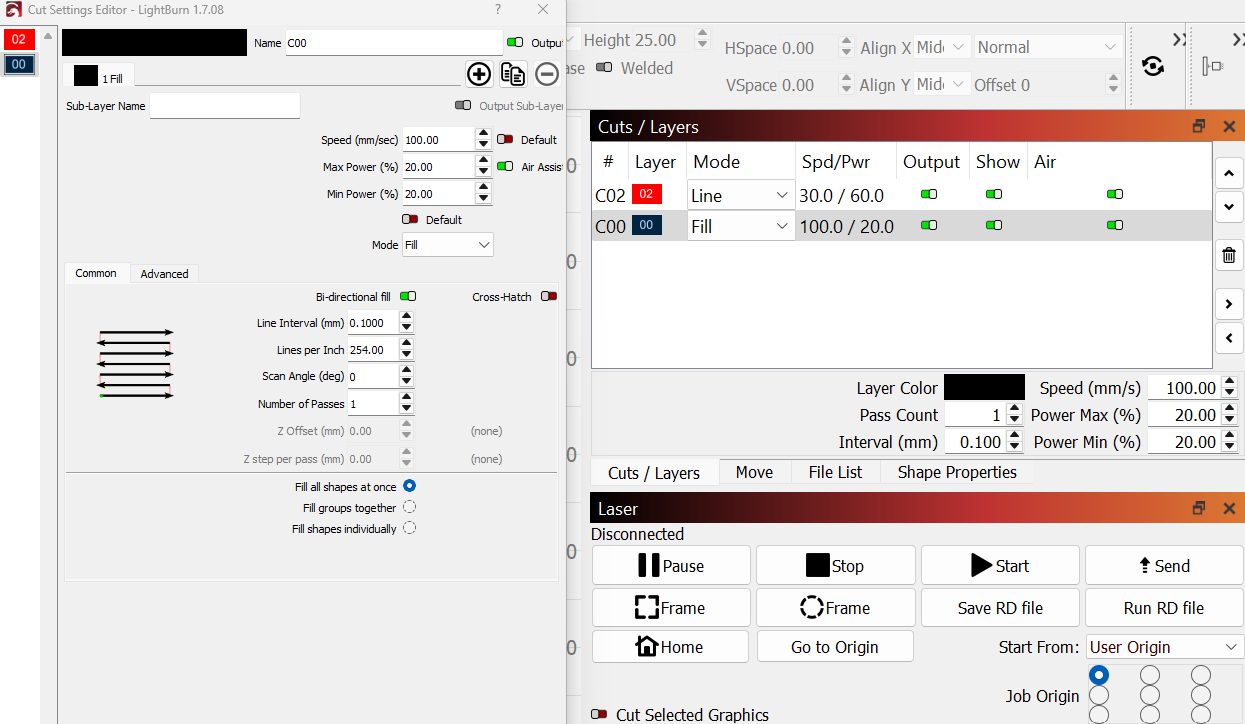Click the Home laser button
This screenshot has height=724, width=1245.
tap(670, 647)
